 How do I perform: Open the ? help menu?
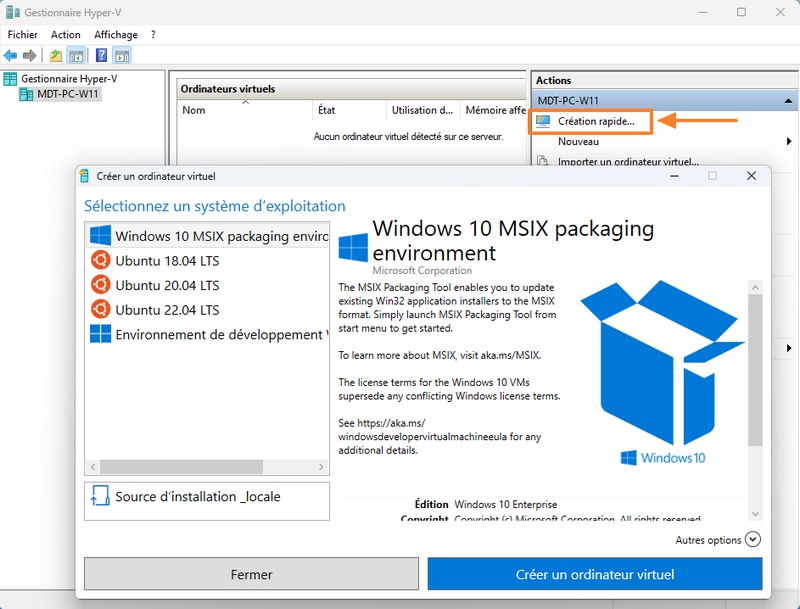(x=153, y=35)
